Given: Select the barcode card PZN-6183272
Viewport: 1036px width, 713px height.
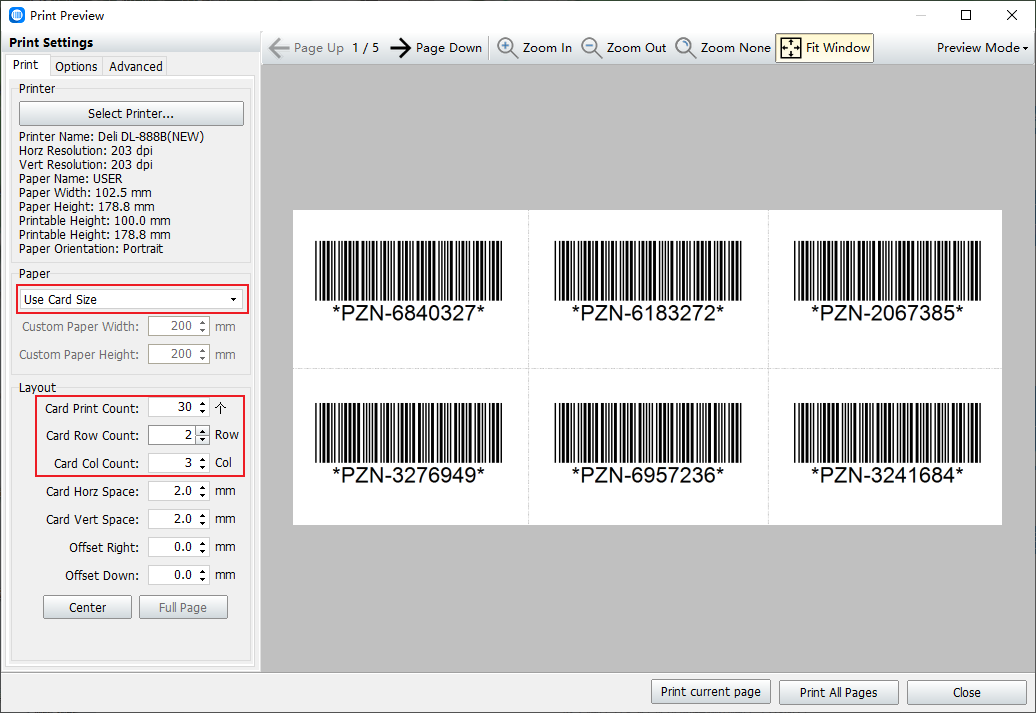Looking at the screenshot, I should (x=648, y=282).
